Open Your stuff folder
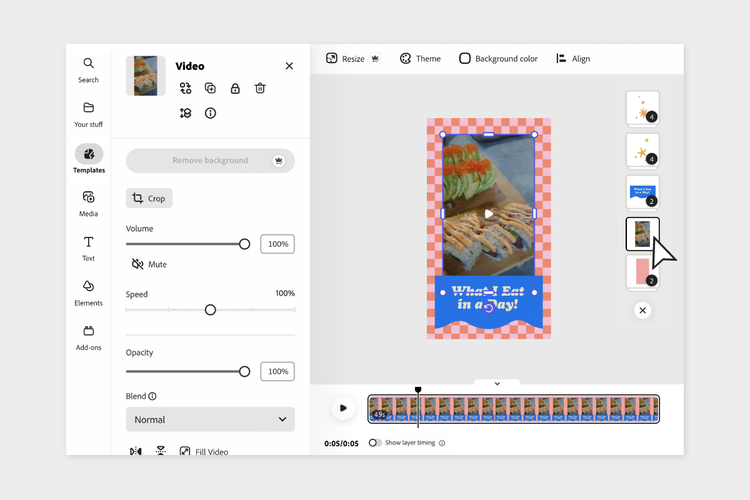Viewport: 750px width, 500px height. [88, 115]
